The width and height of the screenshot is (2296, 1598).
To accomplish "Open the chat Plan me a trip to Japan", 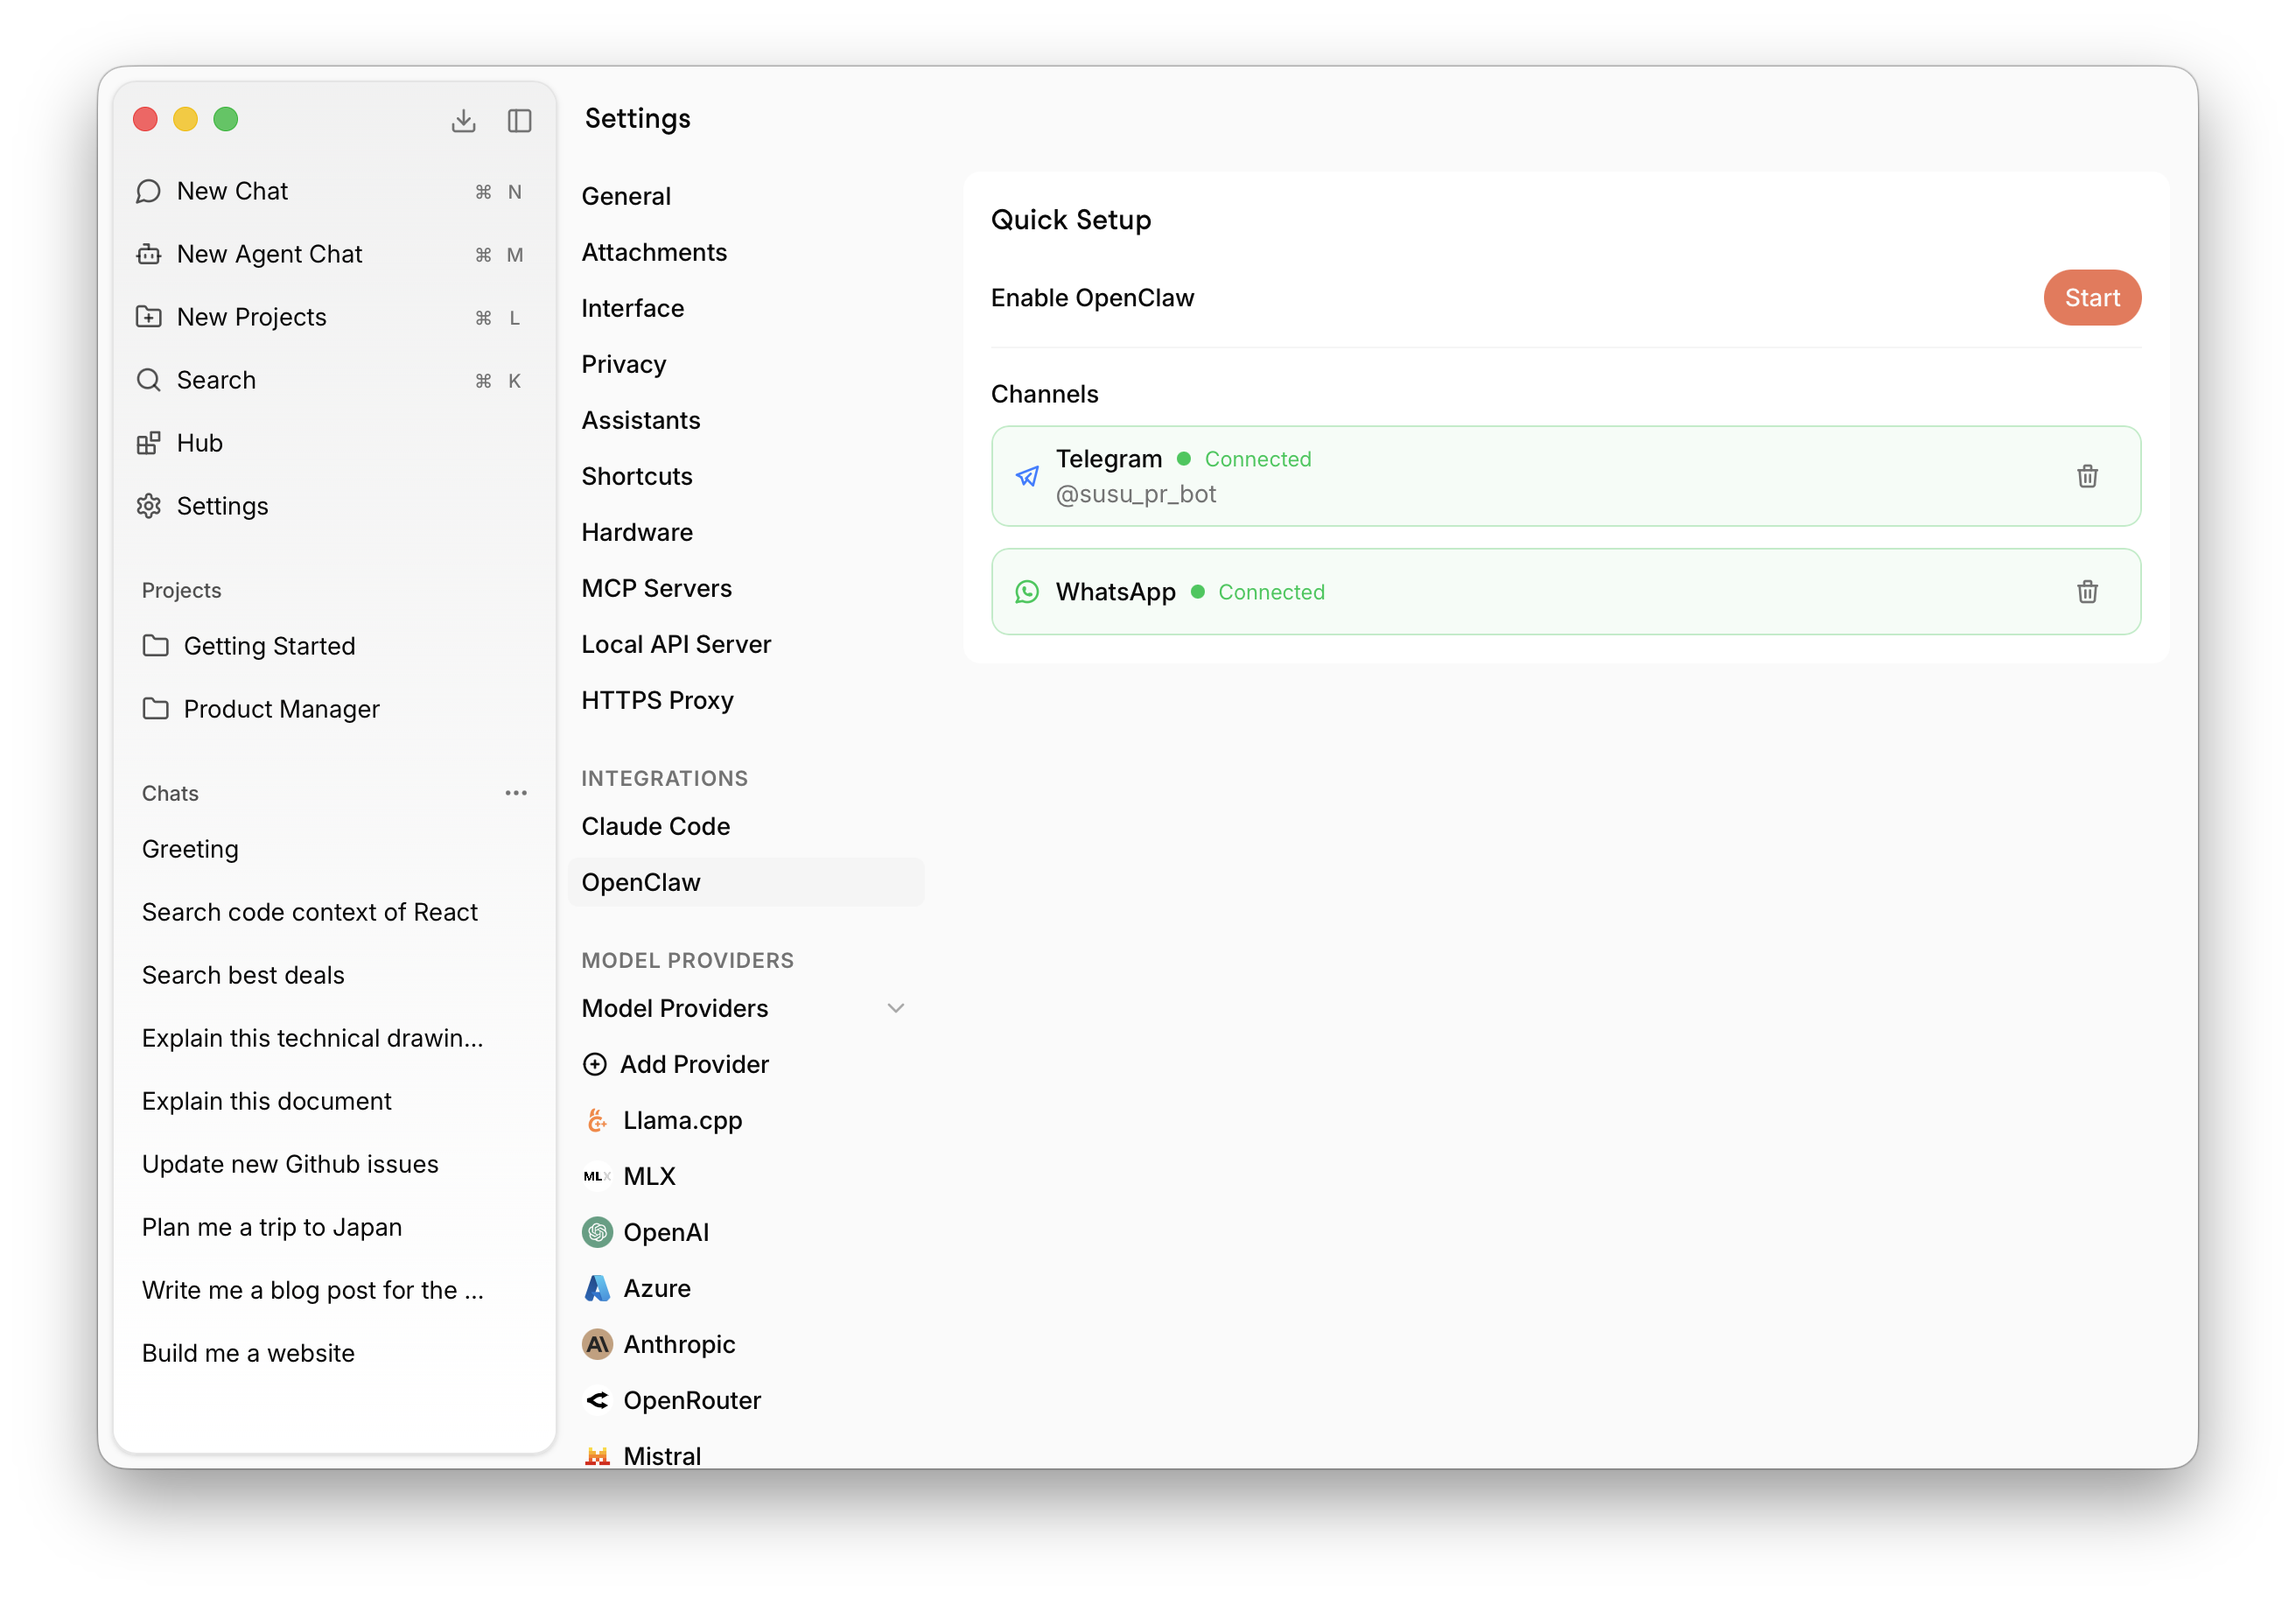I will [x=272, y=1227].
